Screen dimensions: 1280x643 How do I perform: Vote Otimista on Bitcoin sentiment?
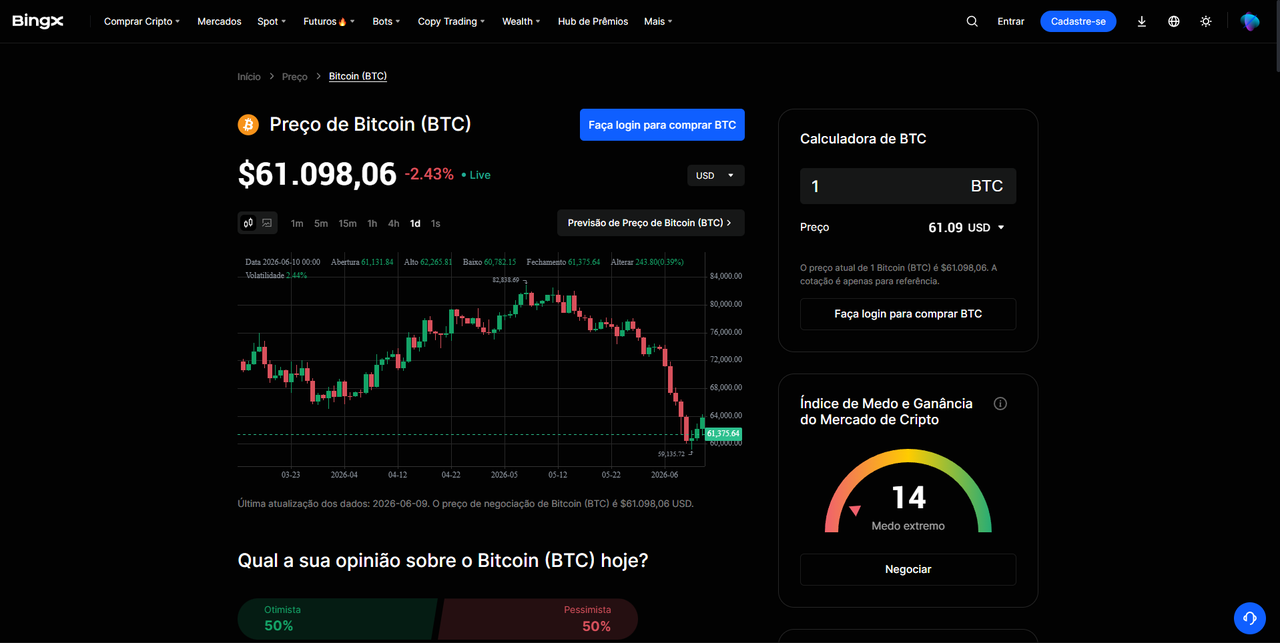(x=337, y=619)
